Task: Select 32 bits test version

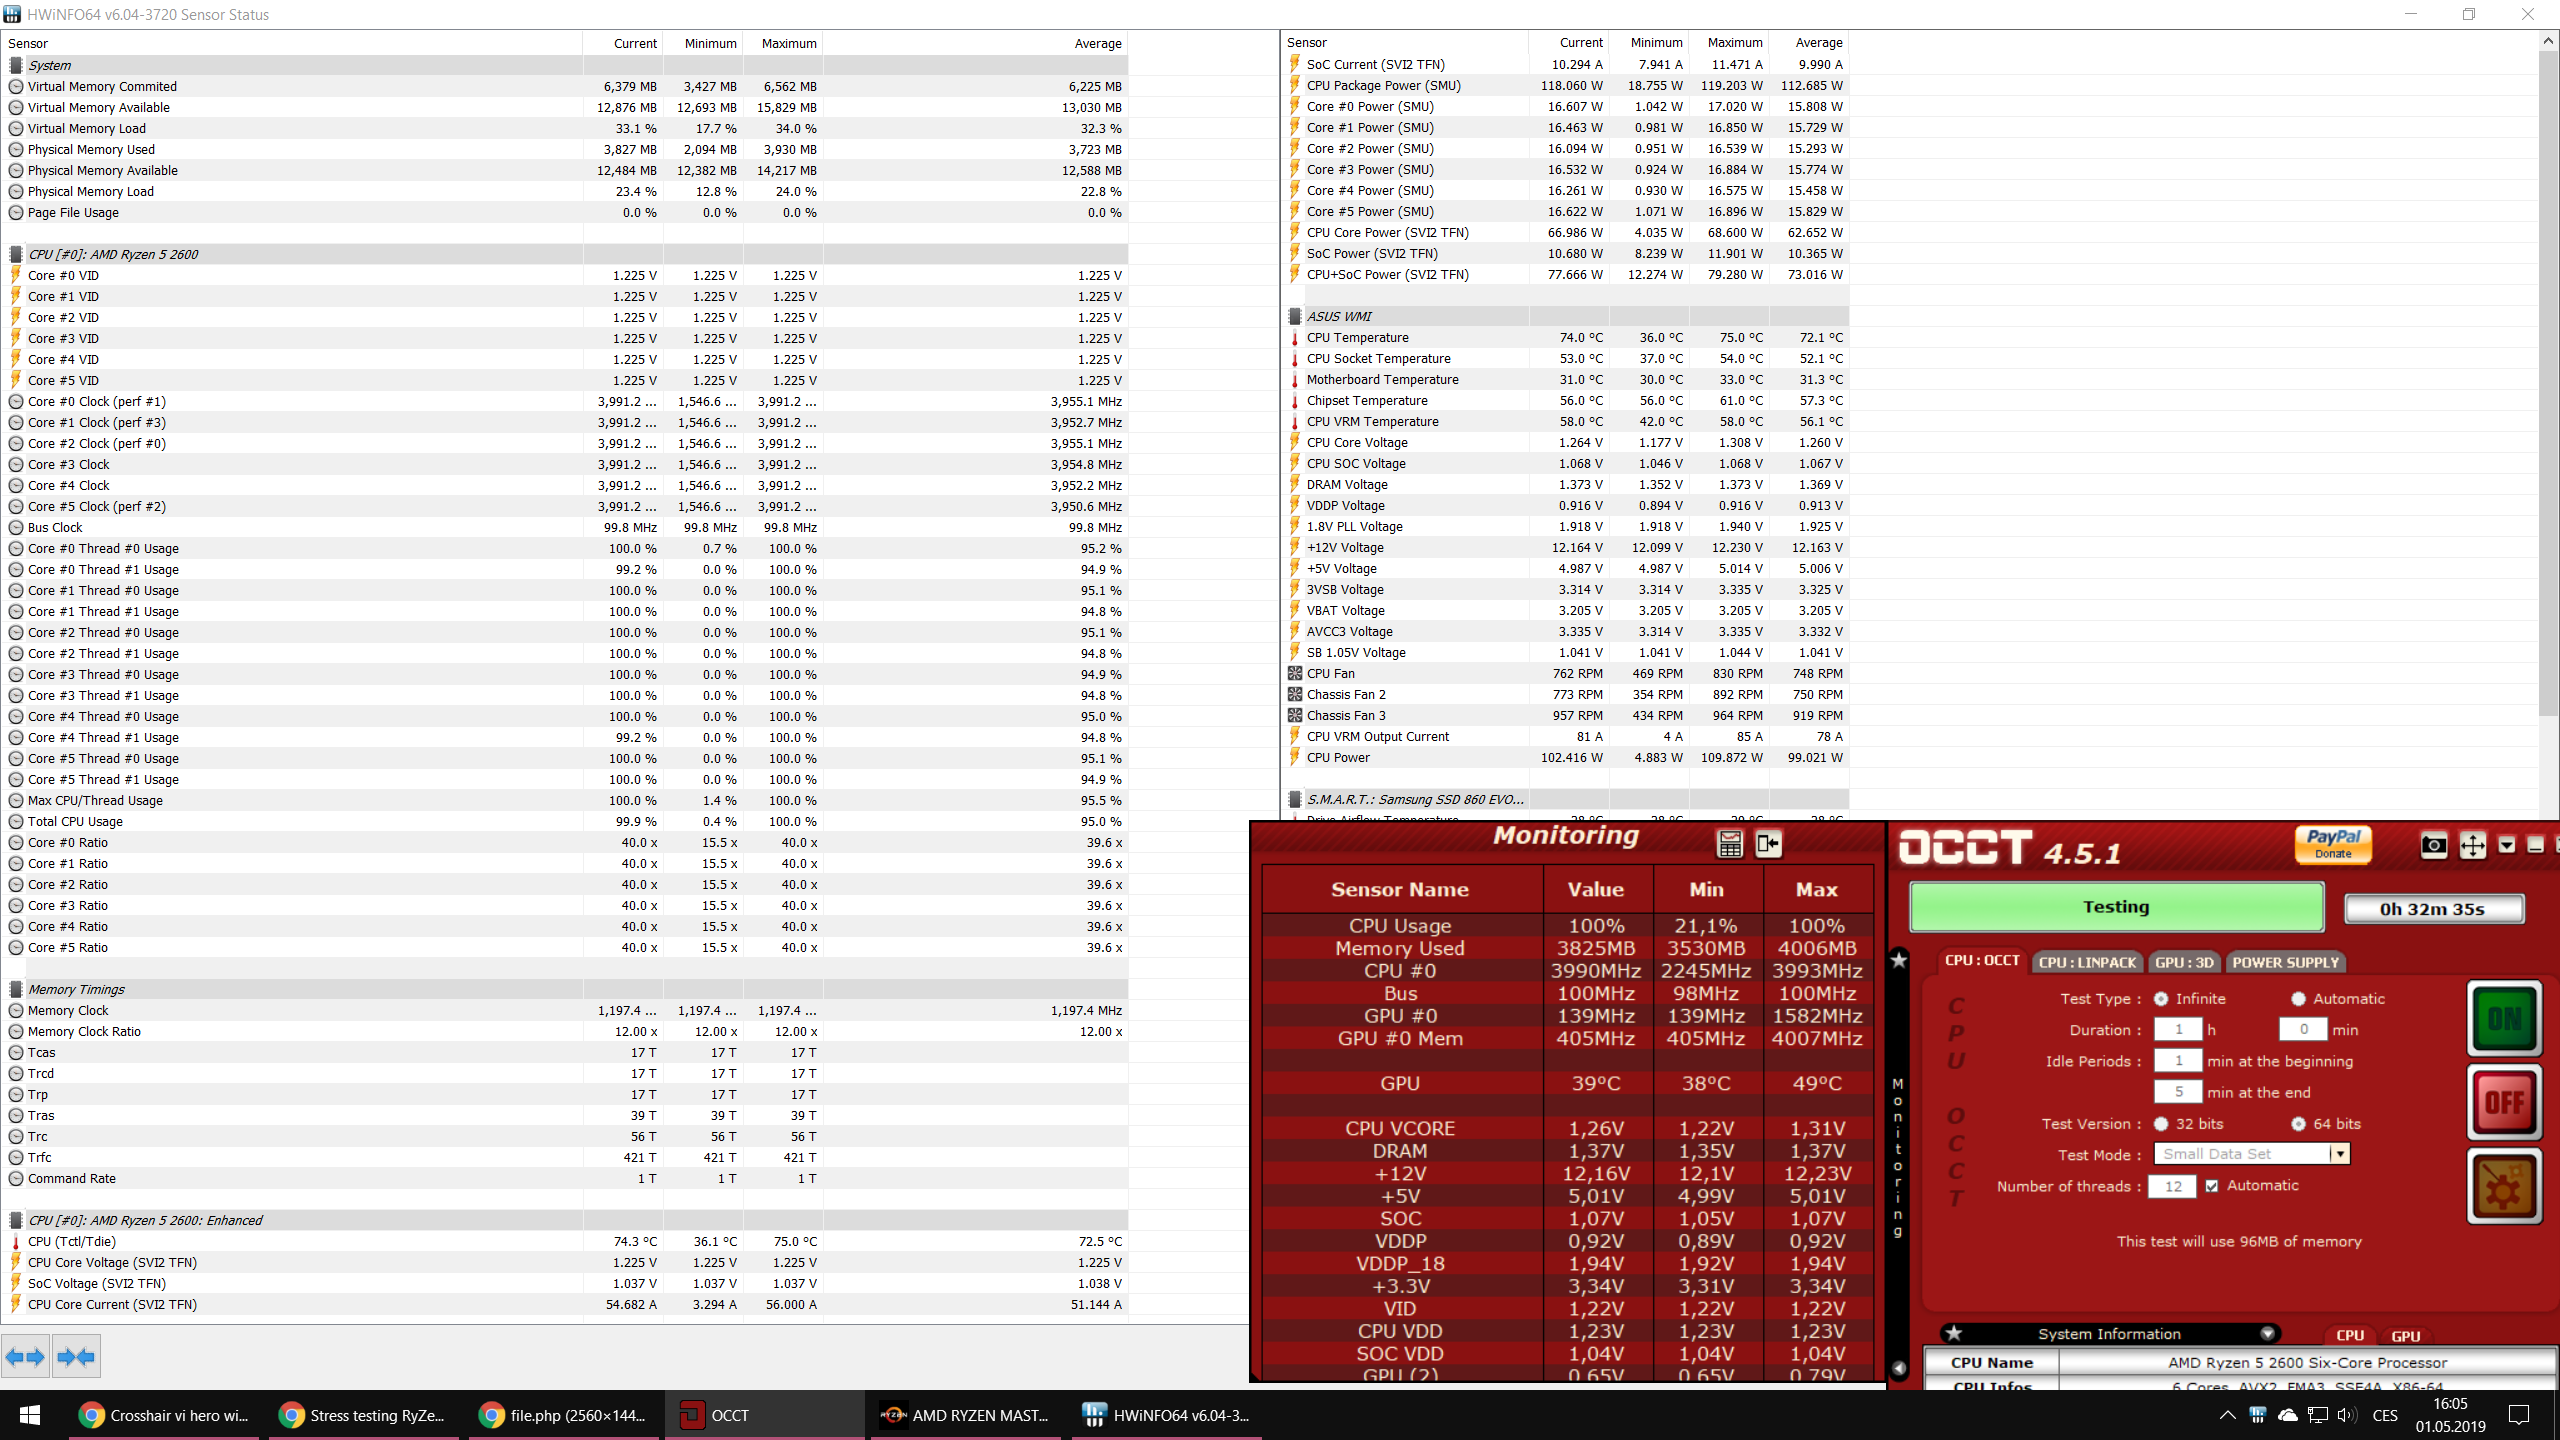Action: pyautogui.click(x=2161, y=1124)
